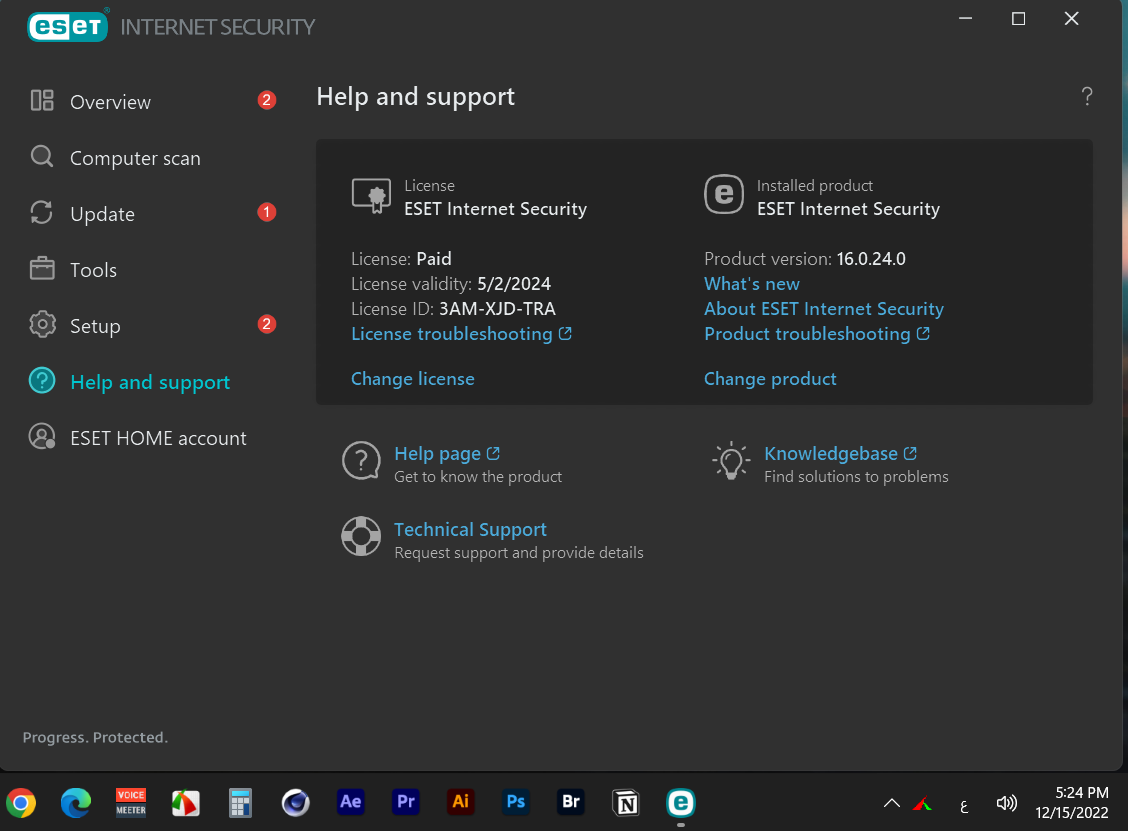Open About ESET Internet Security
1128x831 pixels.
824,309
